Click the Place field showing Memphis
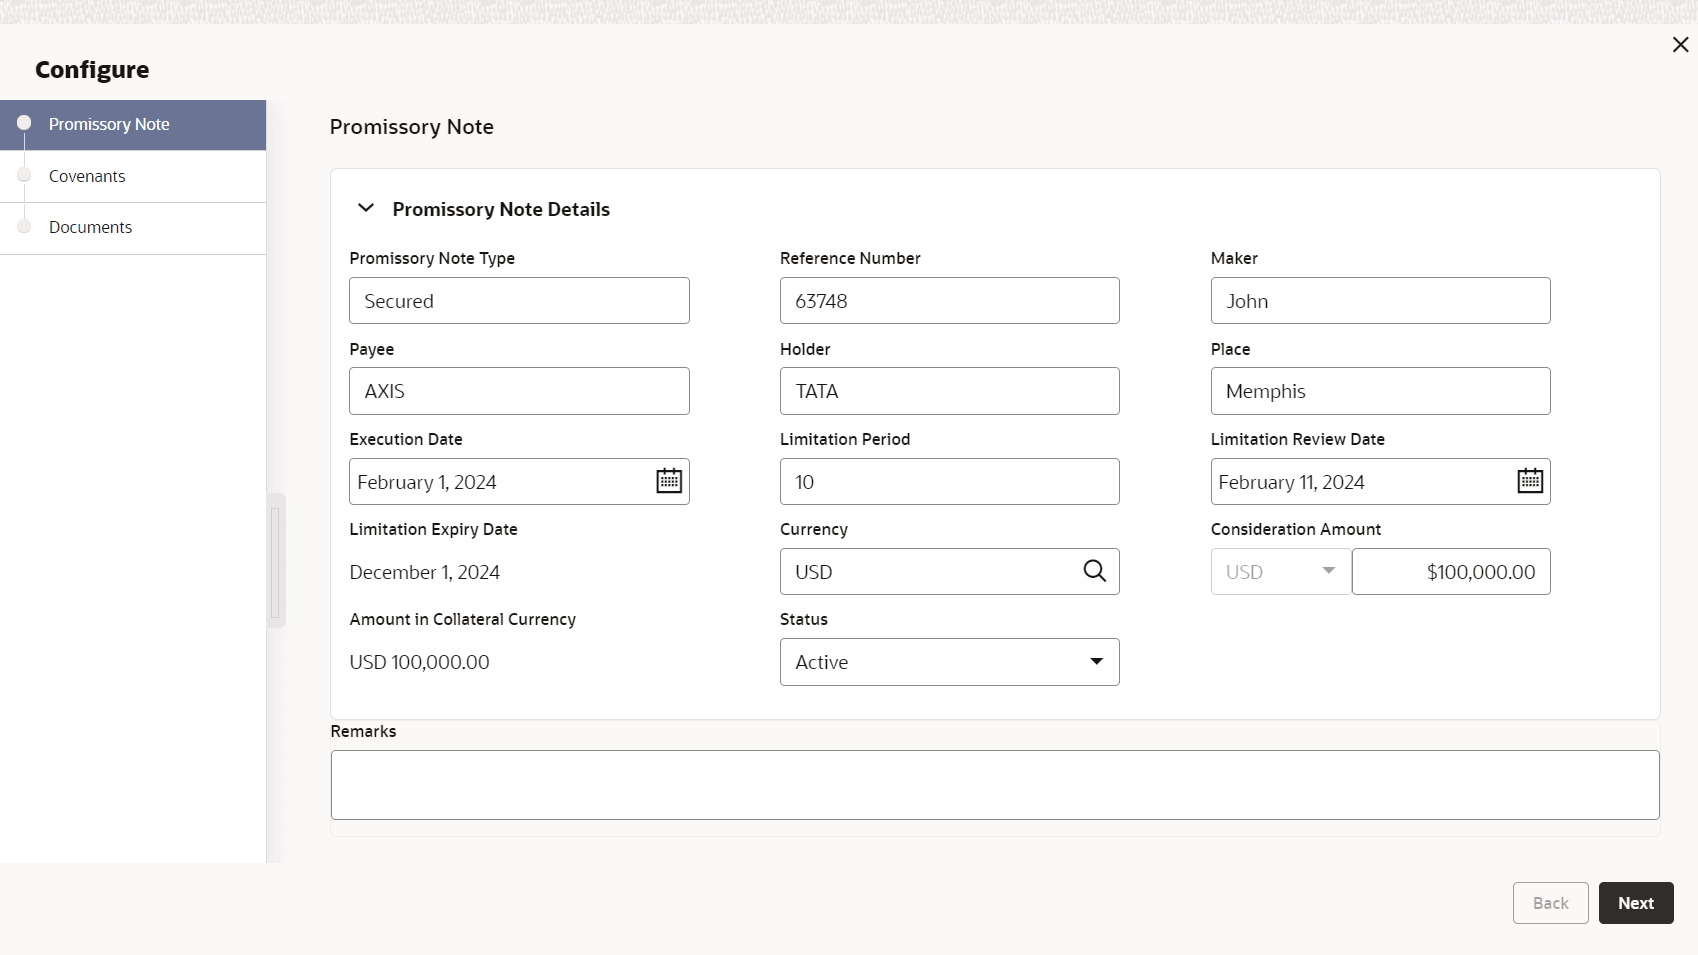The width and height of the screenshot is (1698, 955). point(1380,391)
